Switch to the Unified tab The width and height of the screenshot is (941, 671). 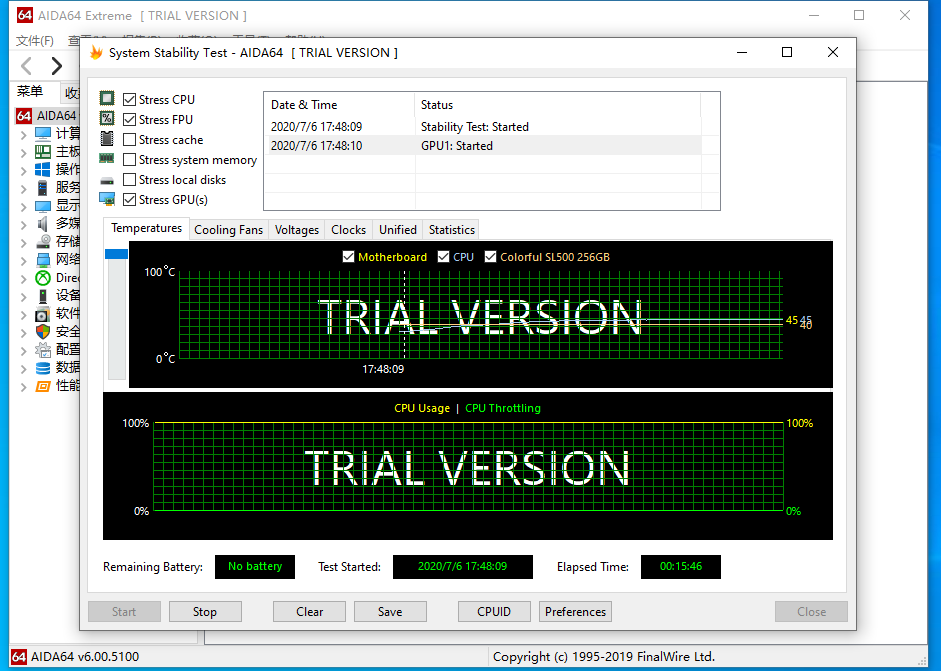coord(398,230)
